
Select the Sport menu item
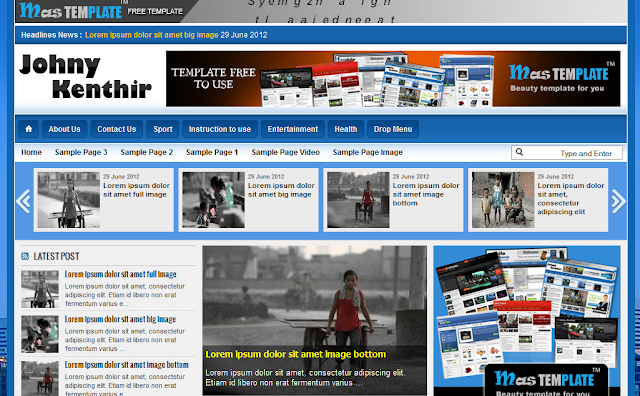coord(163,129)
